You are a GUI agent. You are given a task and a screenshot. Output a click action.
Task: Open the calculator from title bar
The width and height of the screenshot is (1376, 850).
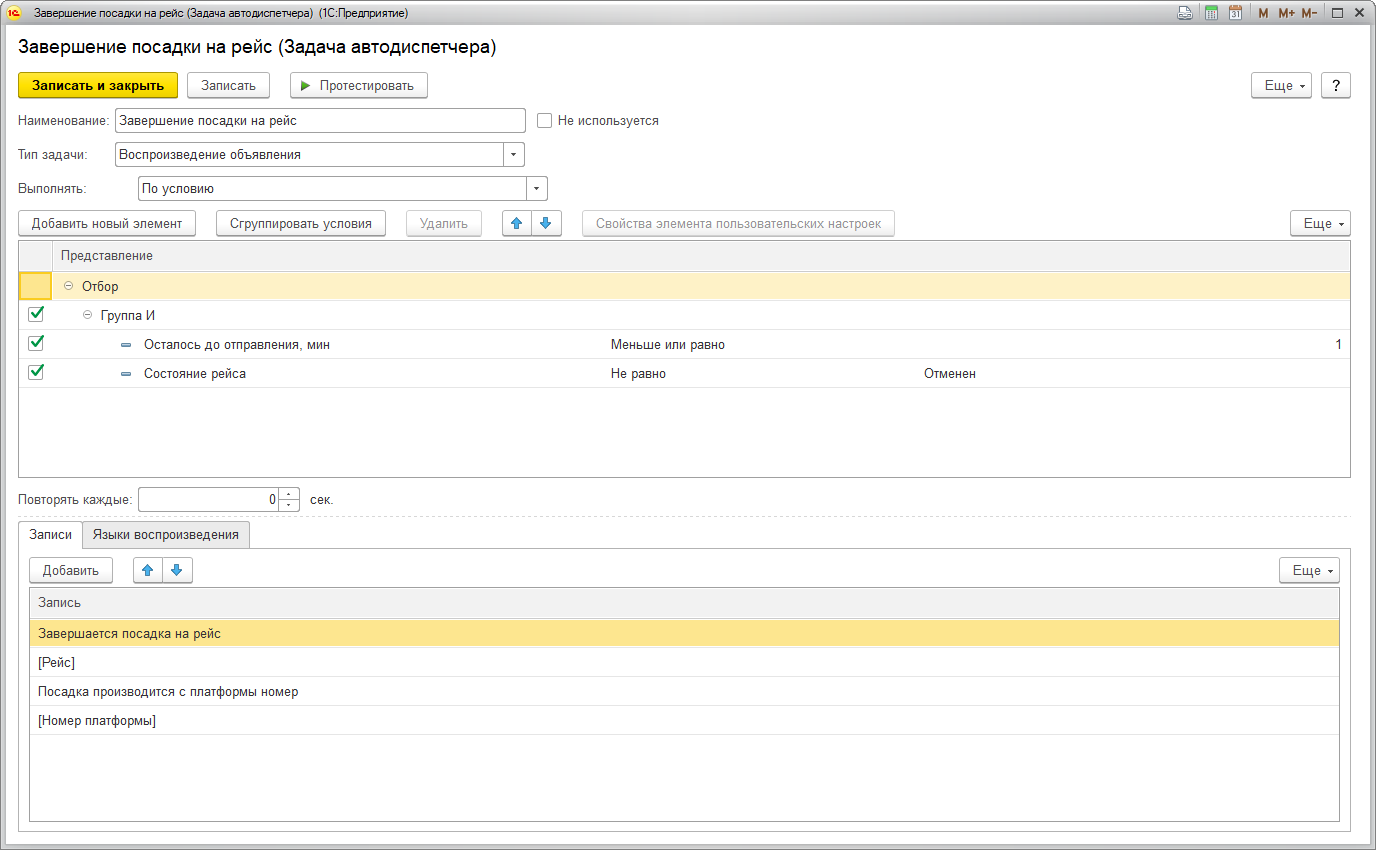point(1211,13)
